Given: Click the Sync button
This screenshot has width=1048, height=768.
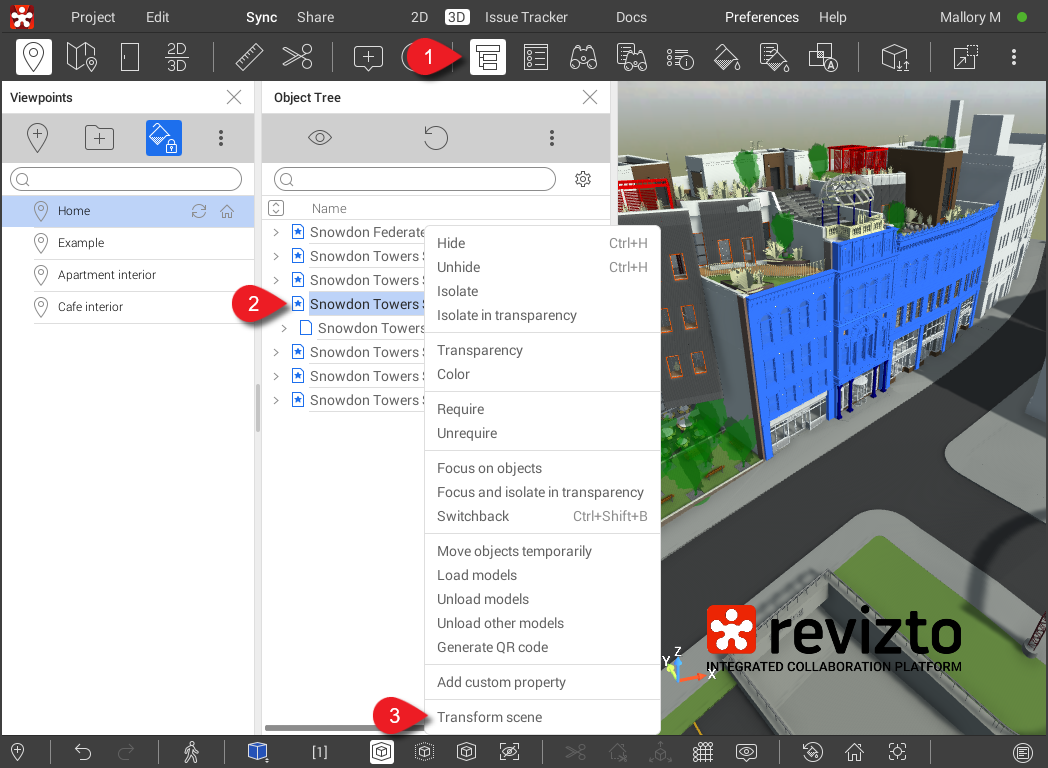Looking at the screenshot, I should 261,17.
